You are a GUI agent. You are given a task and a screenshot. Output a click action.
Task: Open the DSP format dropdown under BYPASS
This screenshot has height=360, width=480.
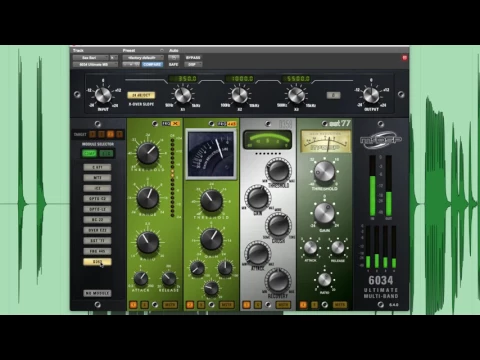[x=193, y=64]
